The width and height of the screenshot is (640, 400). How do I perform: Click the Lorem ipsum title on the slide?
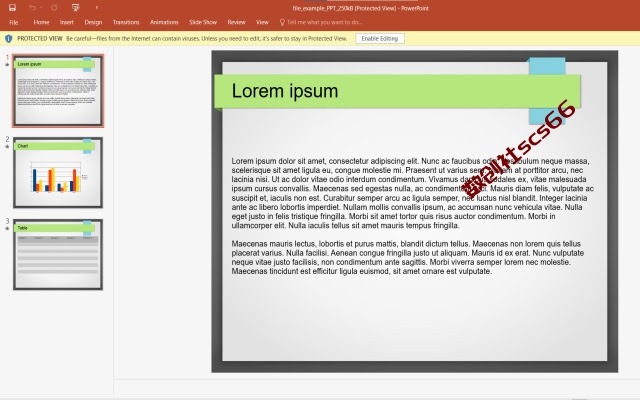[285, 91]
